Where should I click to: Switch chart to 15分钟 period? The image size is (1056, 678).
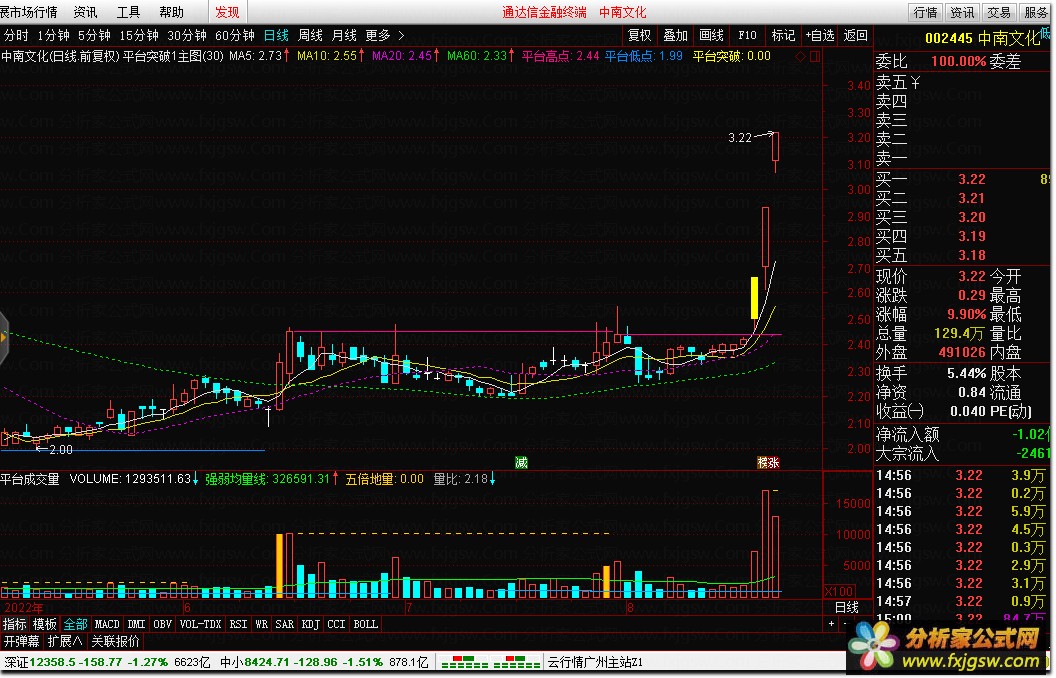pyautogui.click(x=139, y=36)
